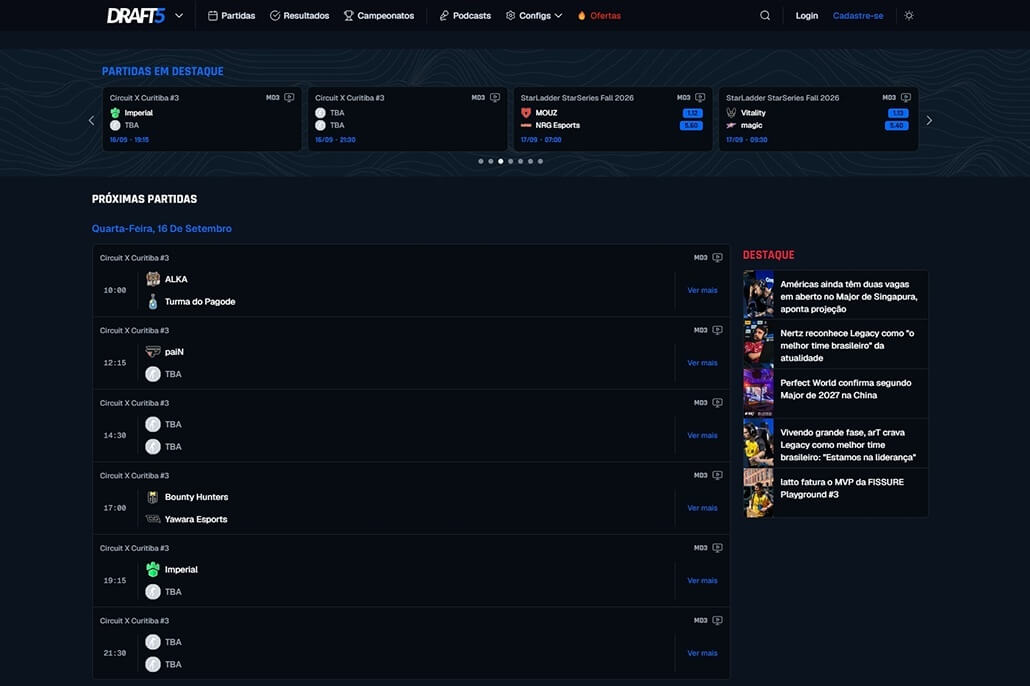Click the Turma do Pagode team logo
This screenshot has height=686, width=1030.
[x=153, y=302]
